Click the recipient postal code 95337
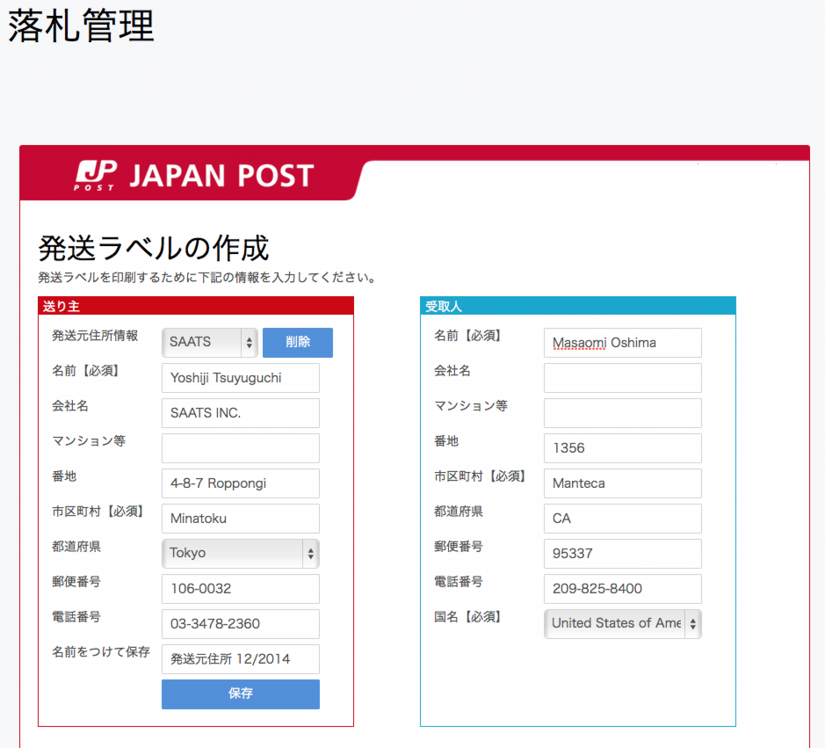Viewport: 825px width, 748px height. (x=622, y=554)
